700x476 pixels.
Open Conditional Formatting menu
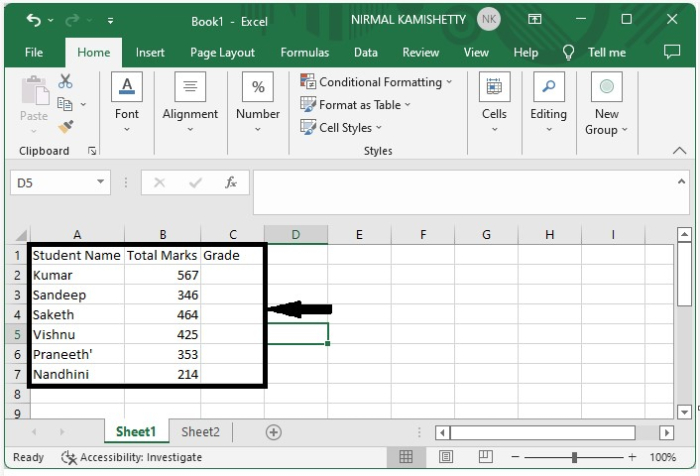(376, 82)
